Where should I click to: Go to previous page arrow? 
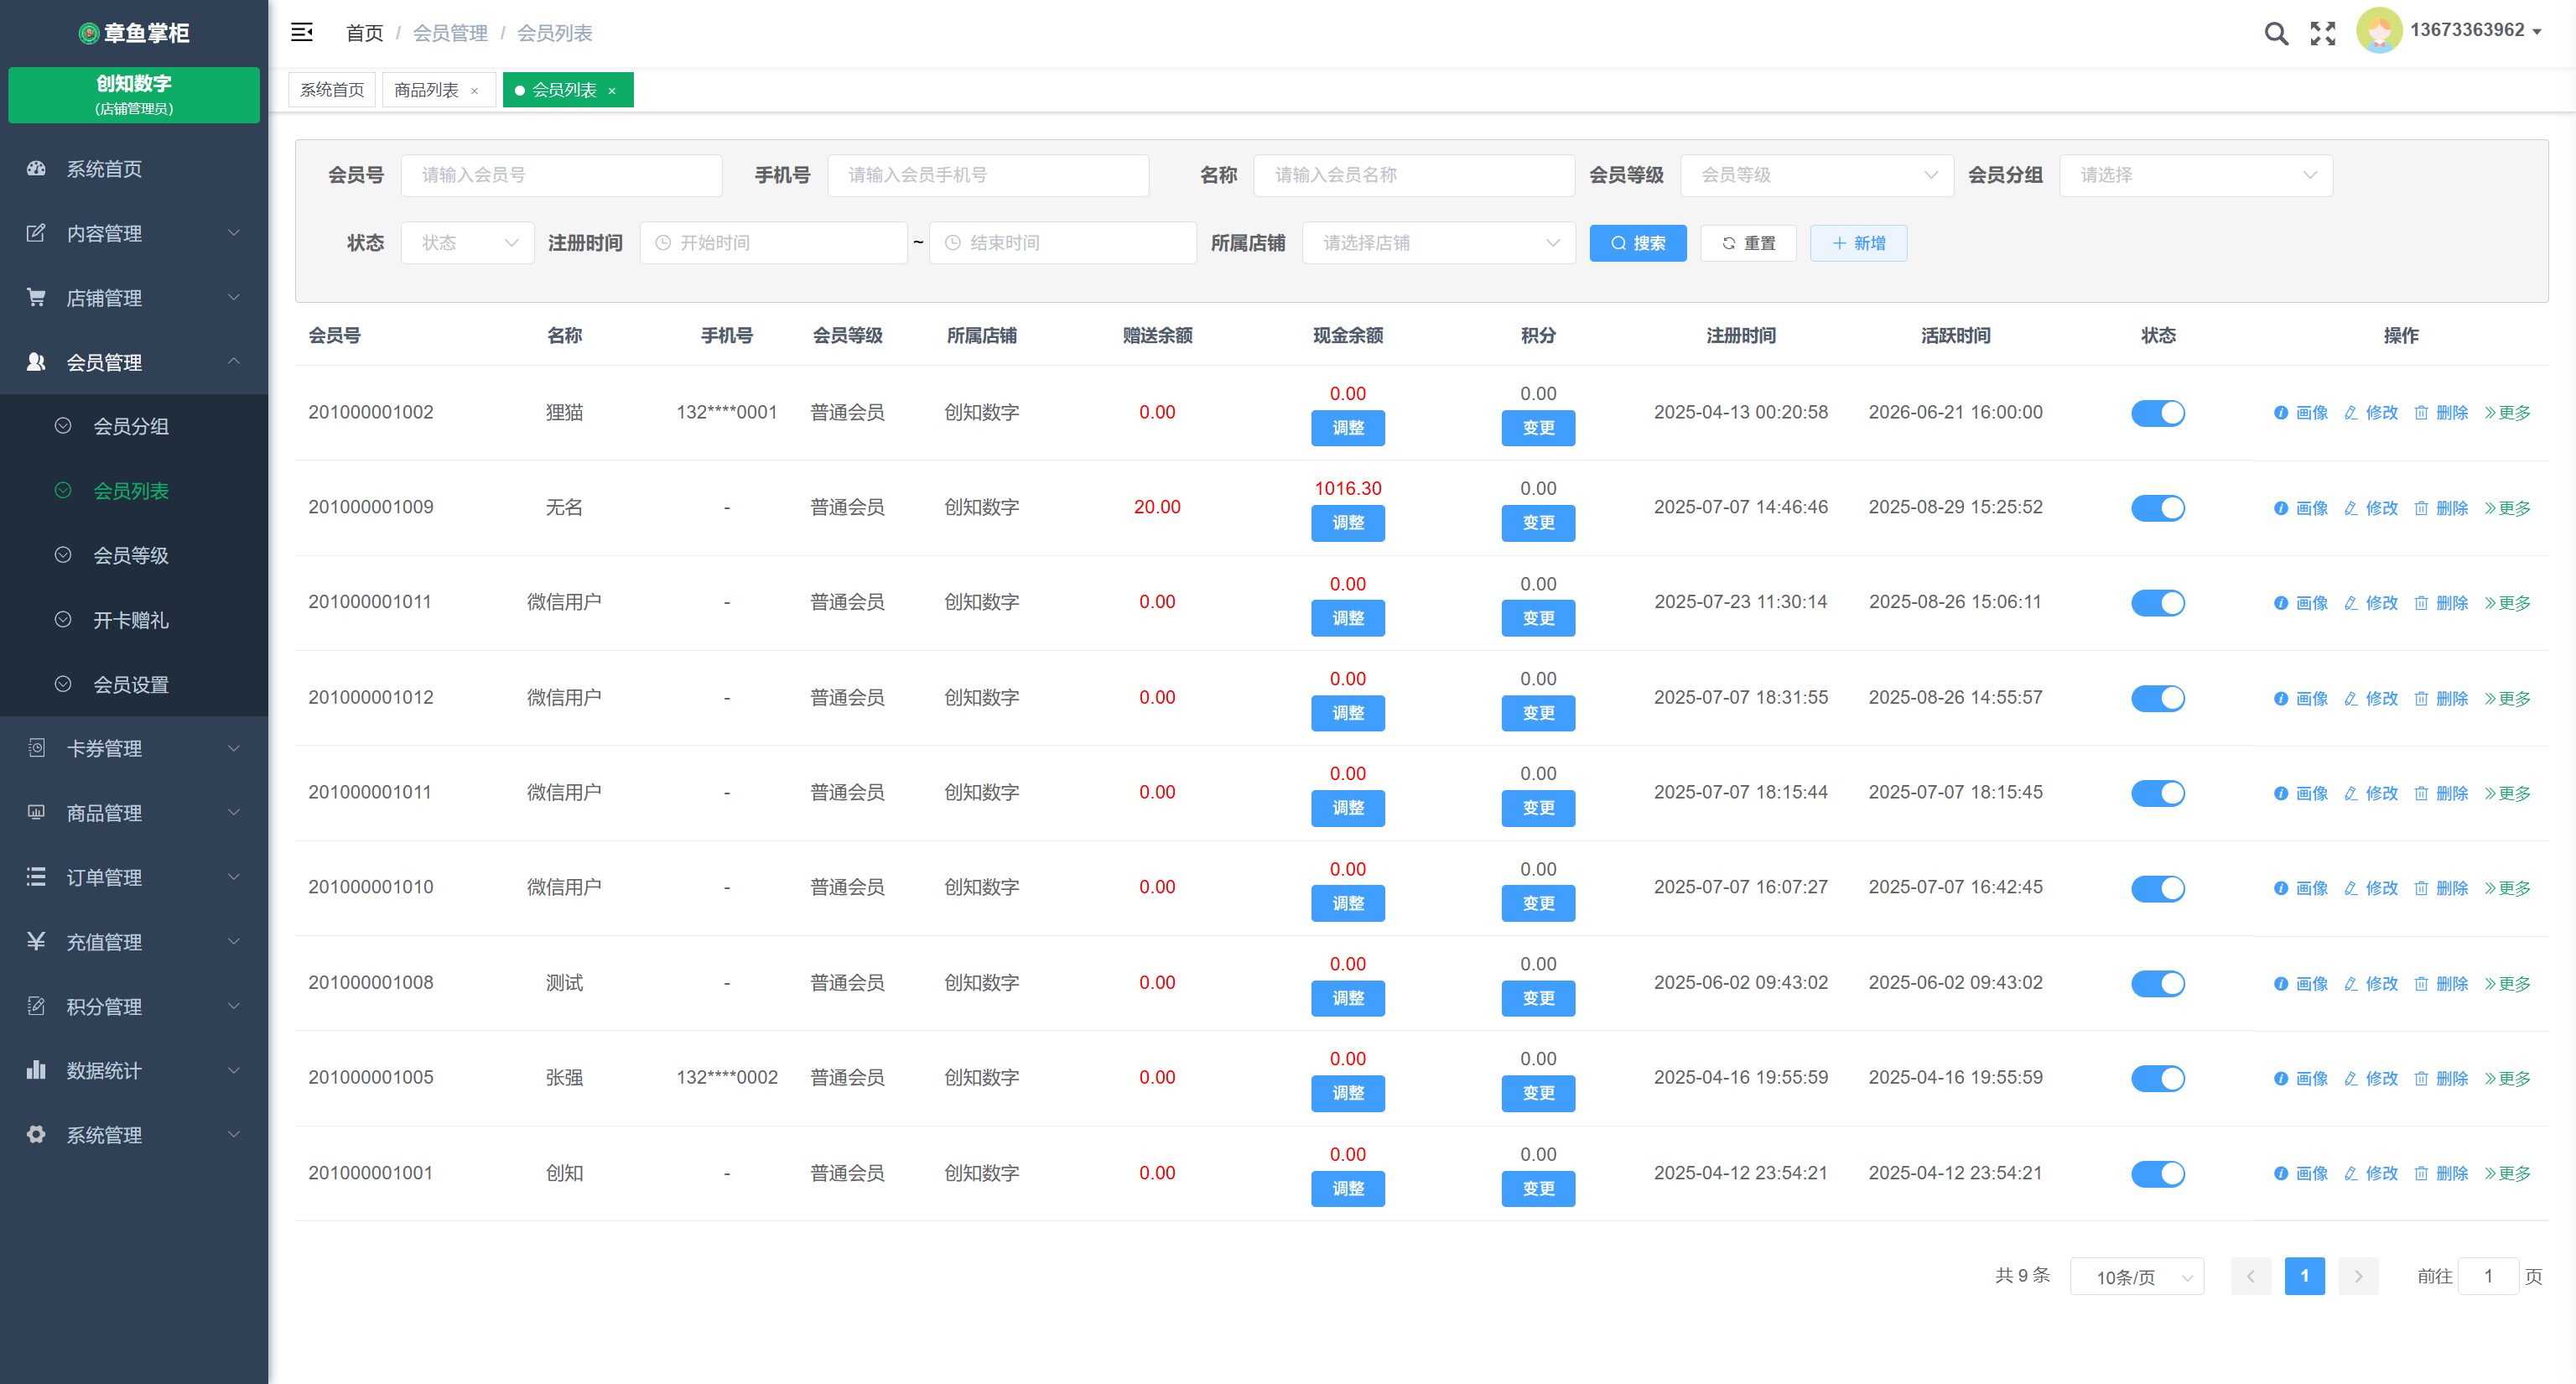[2251, 1276]
